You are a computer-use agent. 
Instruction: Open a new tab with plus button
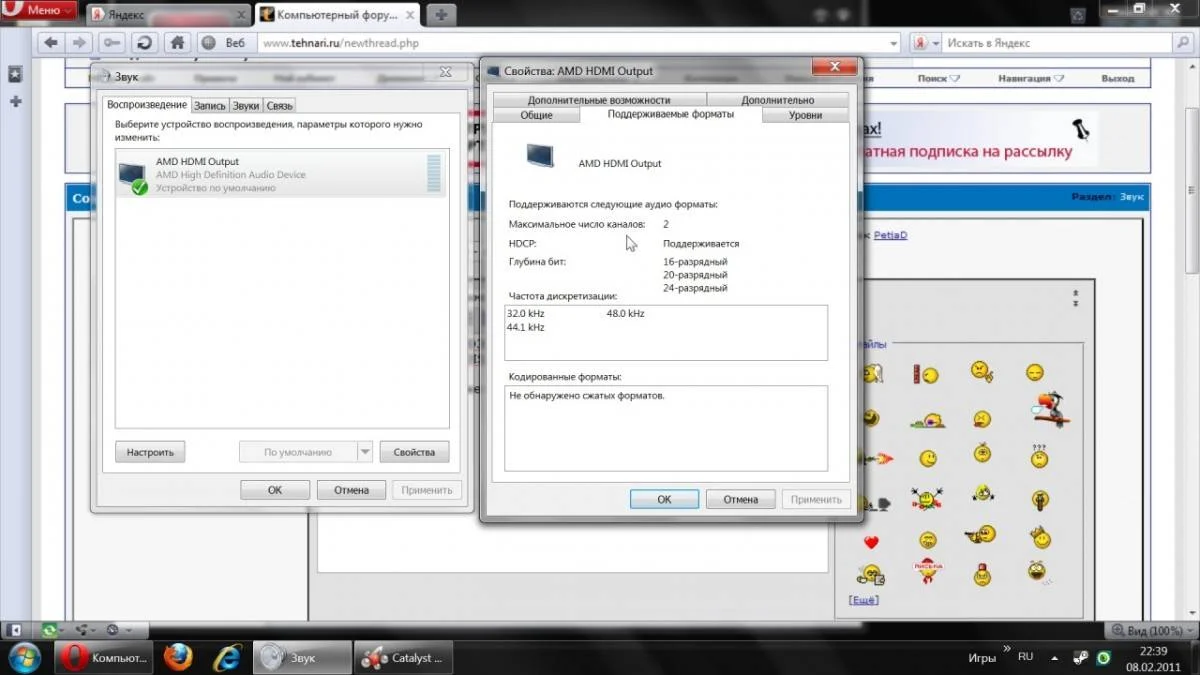click(441, 14)
